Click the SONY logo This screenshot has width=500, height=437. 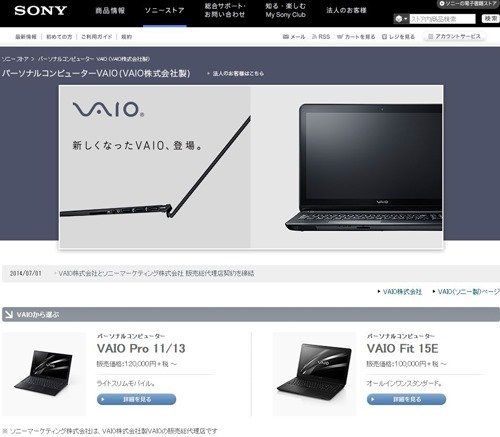(40, 11)
